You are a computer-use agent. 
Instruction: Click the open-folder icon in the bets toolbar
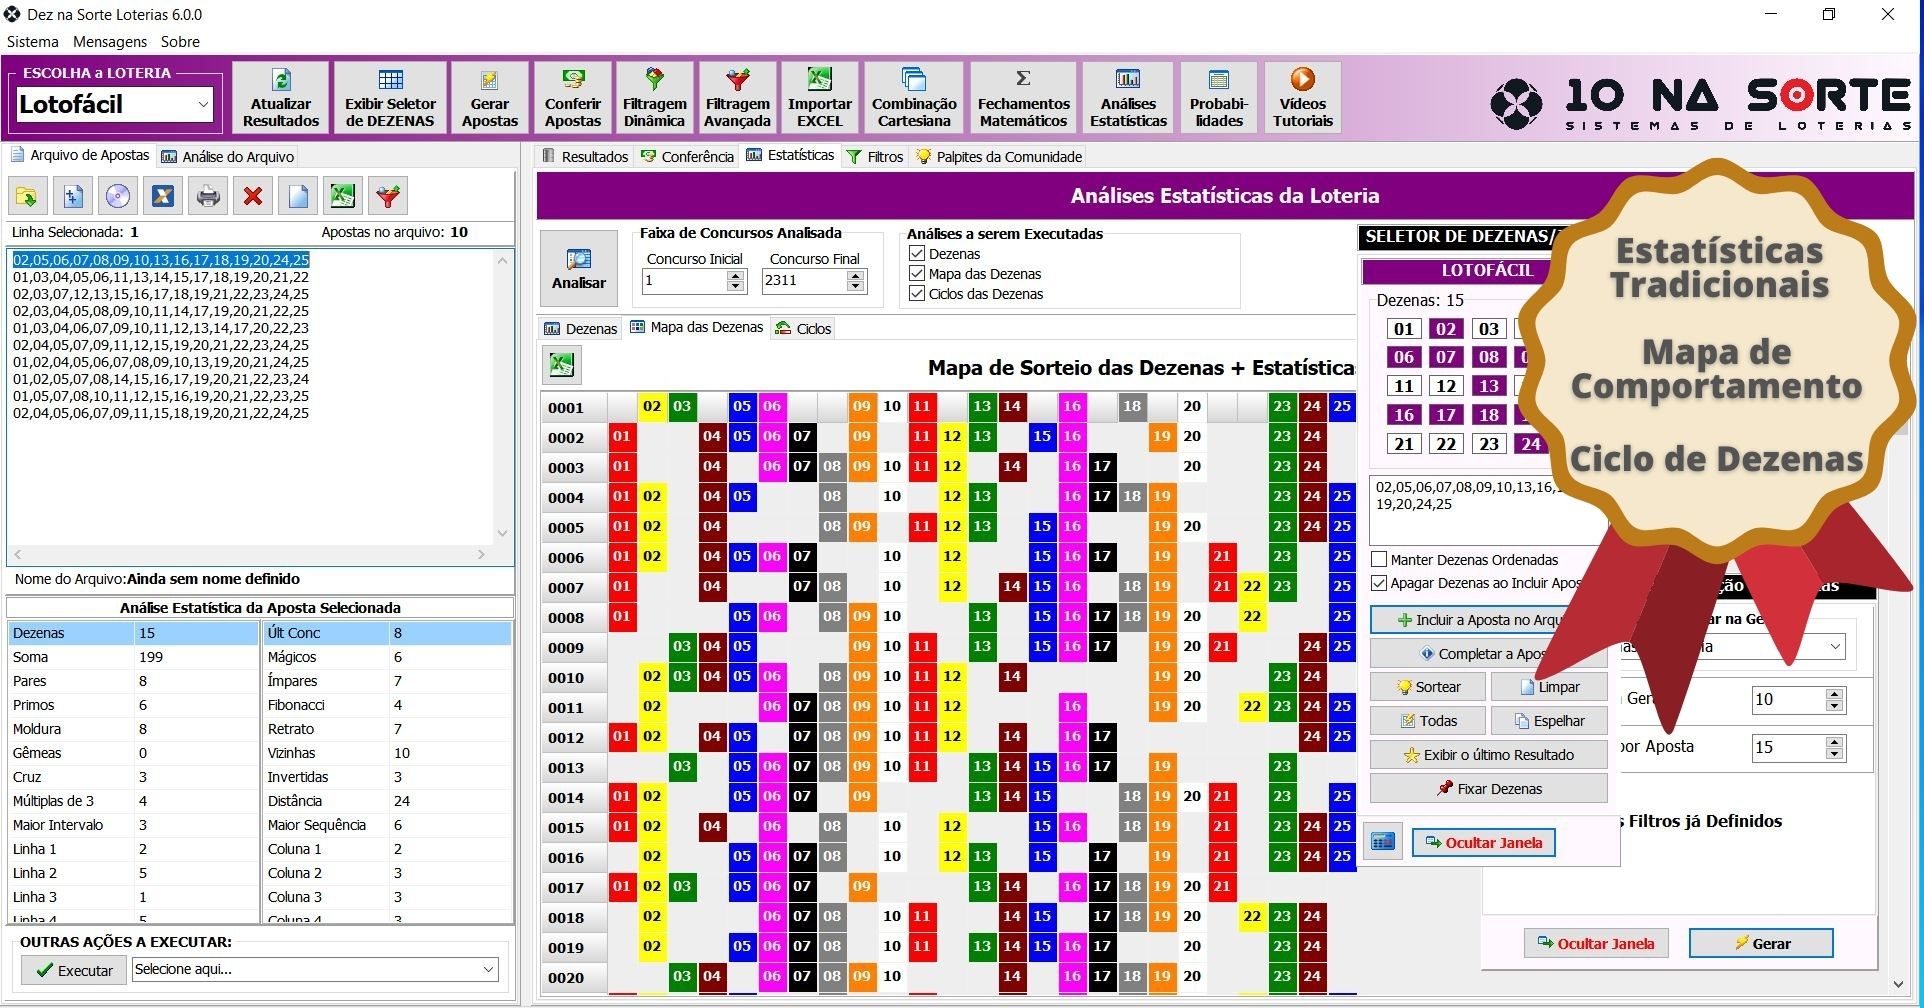click(x=27, y=196)
